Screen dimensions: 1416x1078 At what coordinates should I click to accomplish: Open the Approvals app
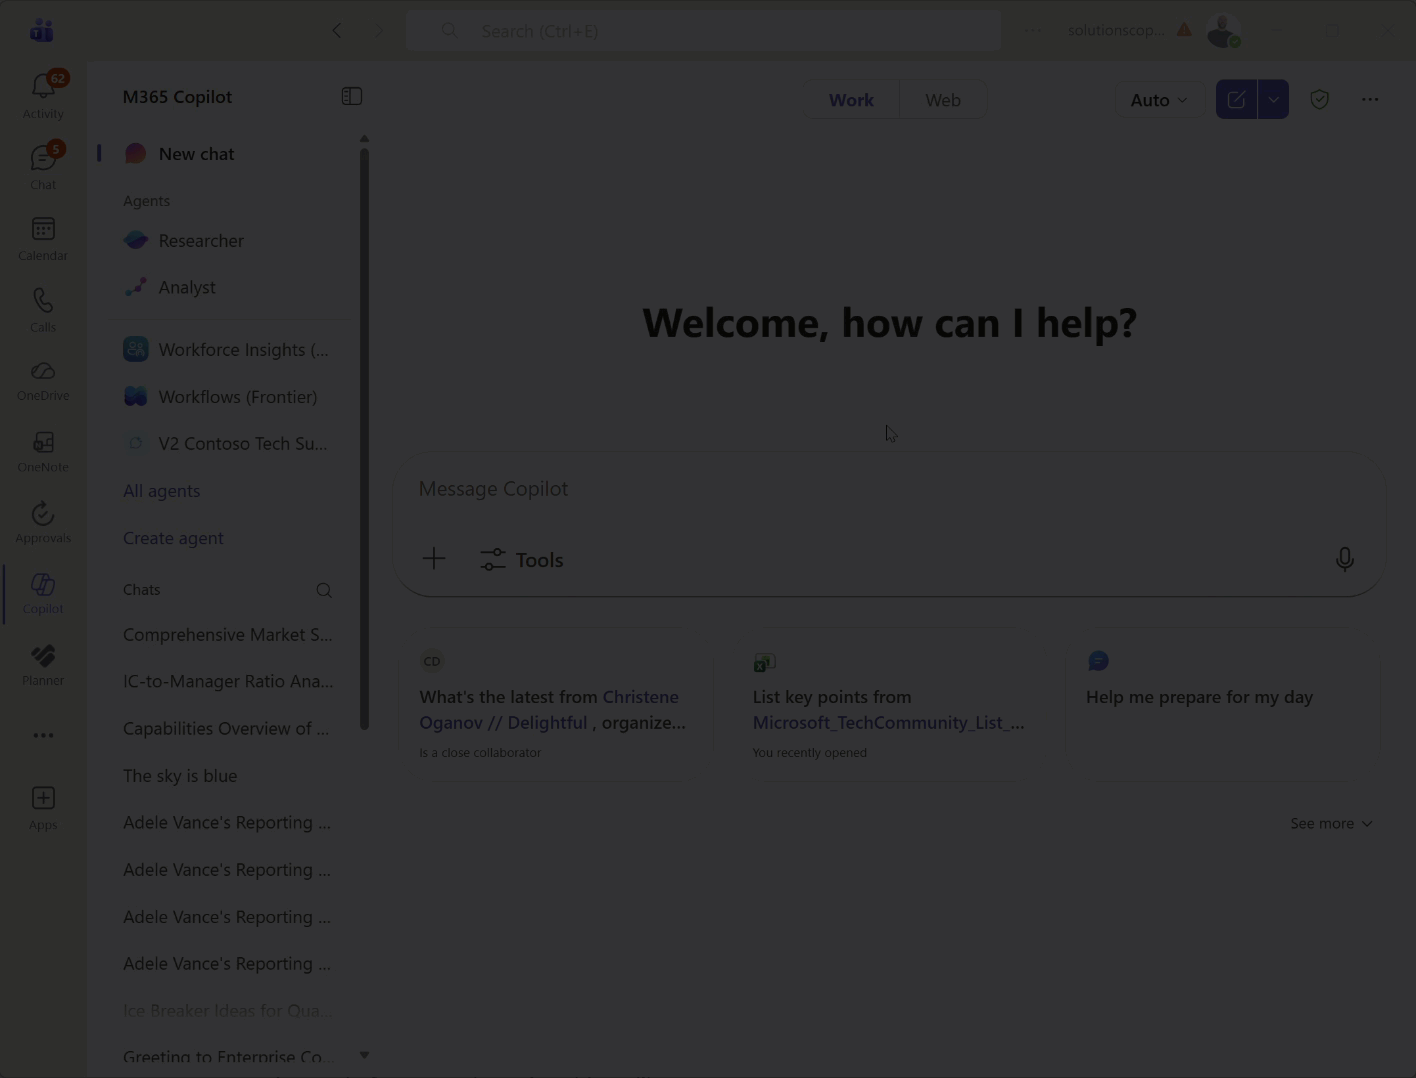(43, 522)
